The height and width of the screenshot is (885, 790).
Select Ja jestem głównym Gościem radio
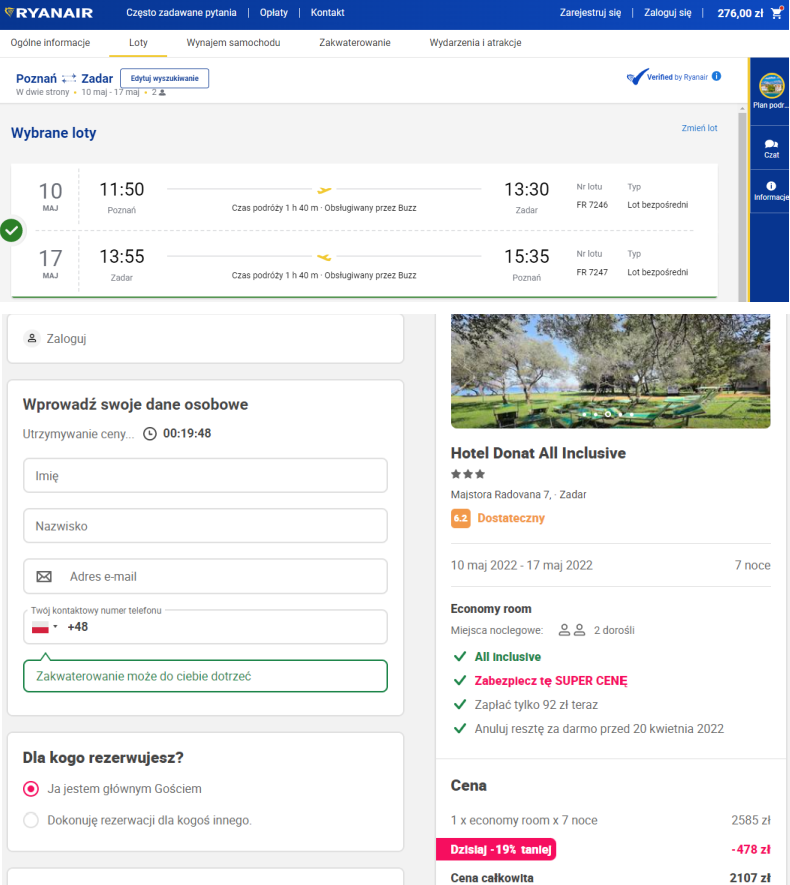(x=31, y=788)
